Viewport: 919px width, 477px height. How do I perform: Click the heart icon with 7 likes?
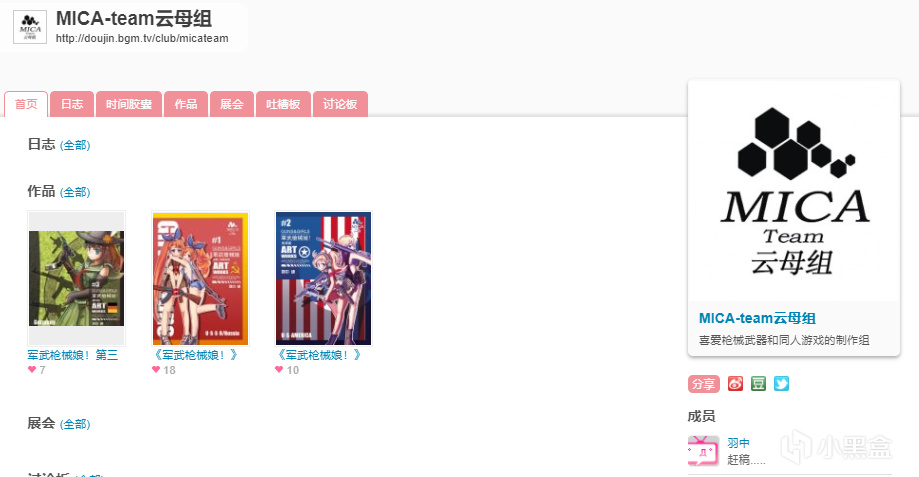pyautogui.click(x=32, y=370)
